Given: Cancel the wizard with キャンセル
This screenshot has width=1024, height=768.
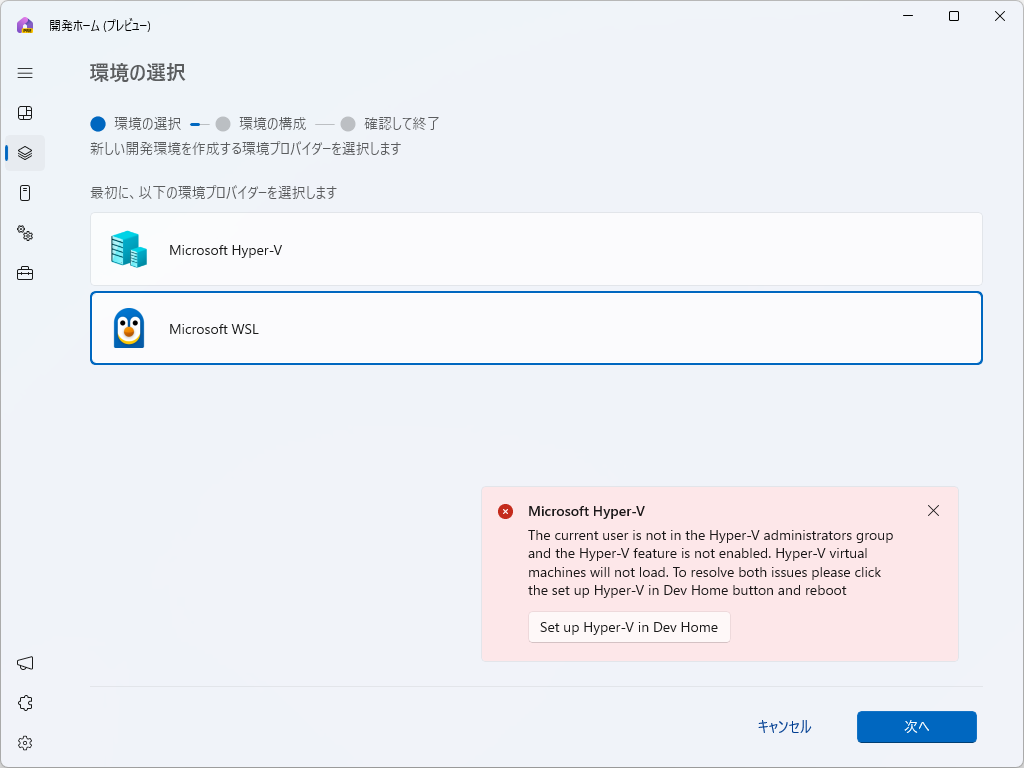Looking at the screenshot, I should click(x=784, y=727).
